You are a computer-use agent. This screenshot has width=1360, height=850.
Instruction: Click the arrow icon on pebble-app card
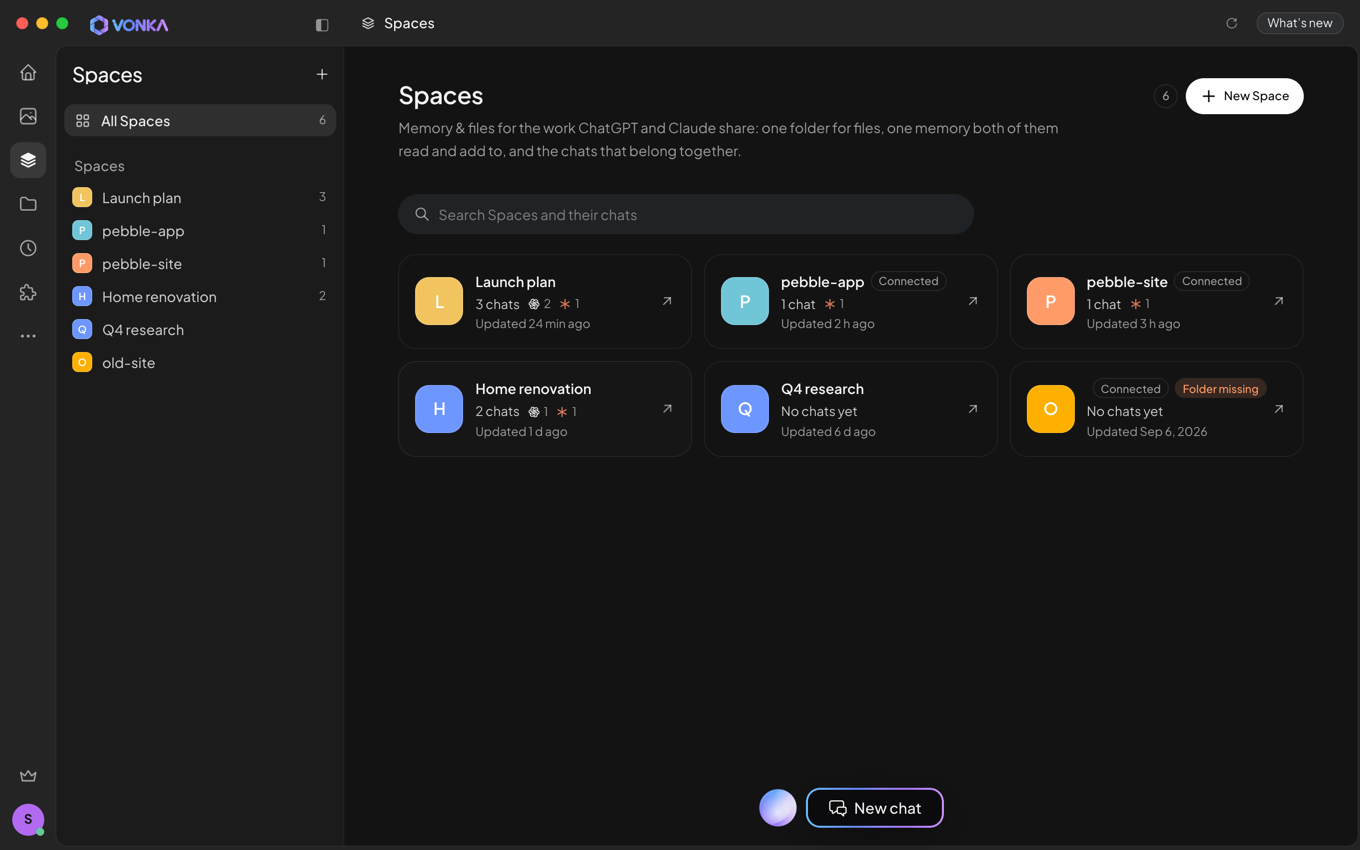973,301
